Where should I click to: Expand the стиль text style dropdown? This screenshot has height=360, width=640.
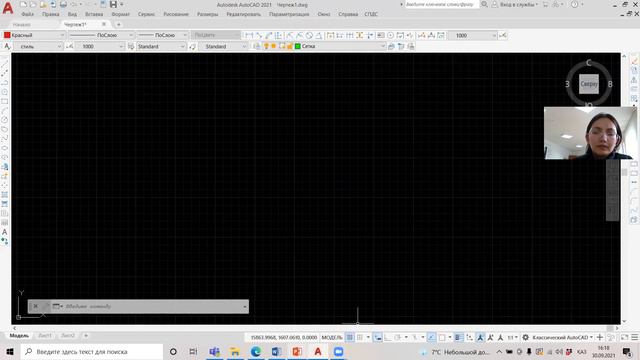(x=59, y=47)
